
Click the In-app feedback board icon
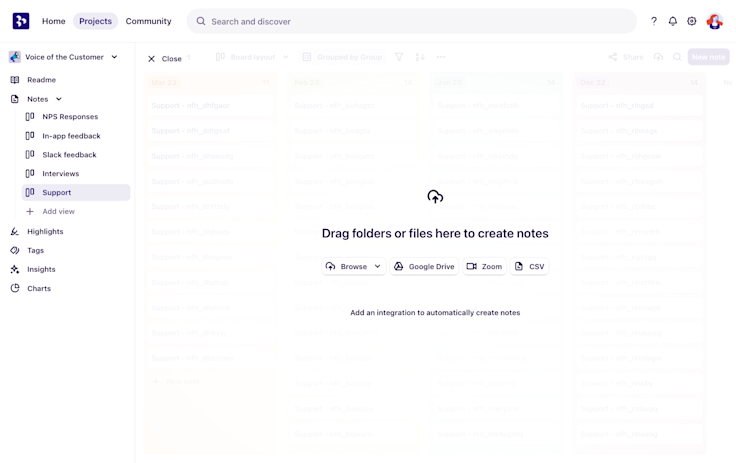coord(30,136)
